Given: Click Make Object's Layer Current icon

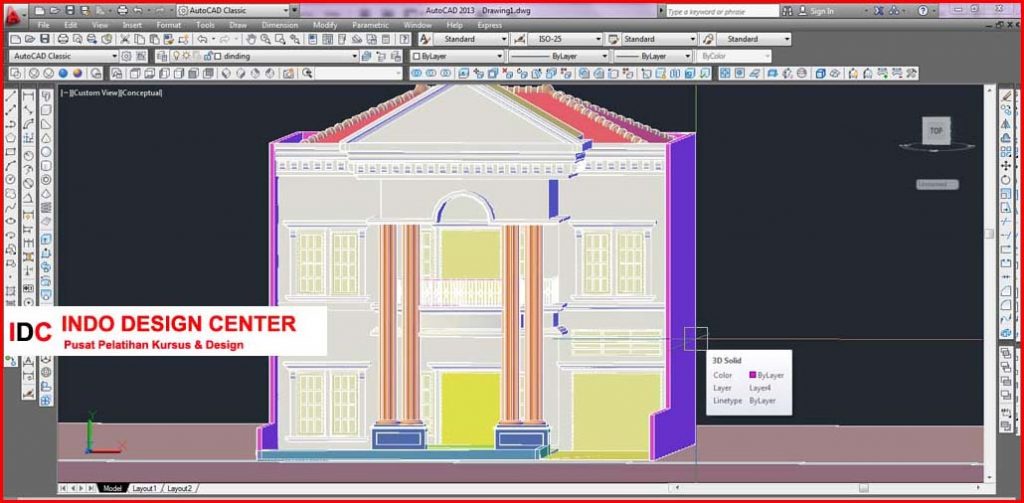Looking at the screenshot, I should pos(366,56).
